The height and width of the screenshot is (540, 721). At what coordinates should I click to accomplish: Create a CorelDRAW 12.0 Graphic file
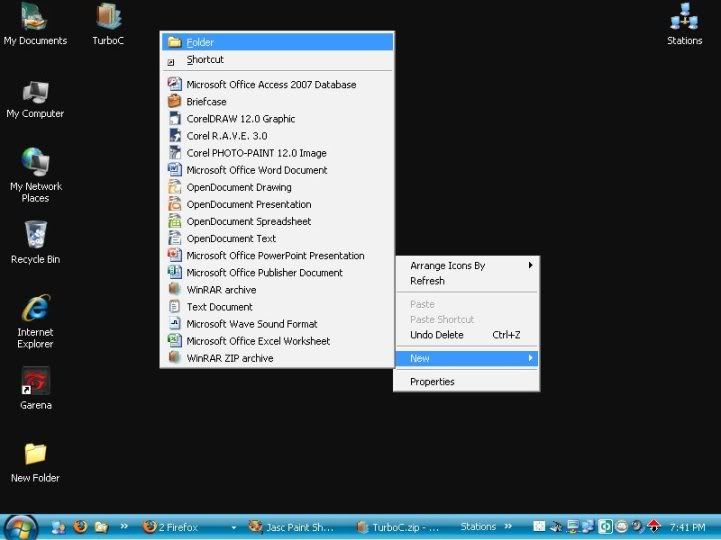click(x=277, y=119)
